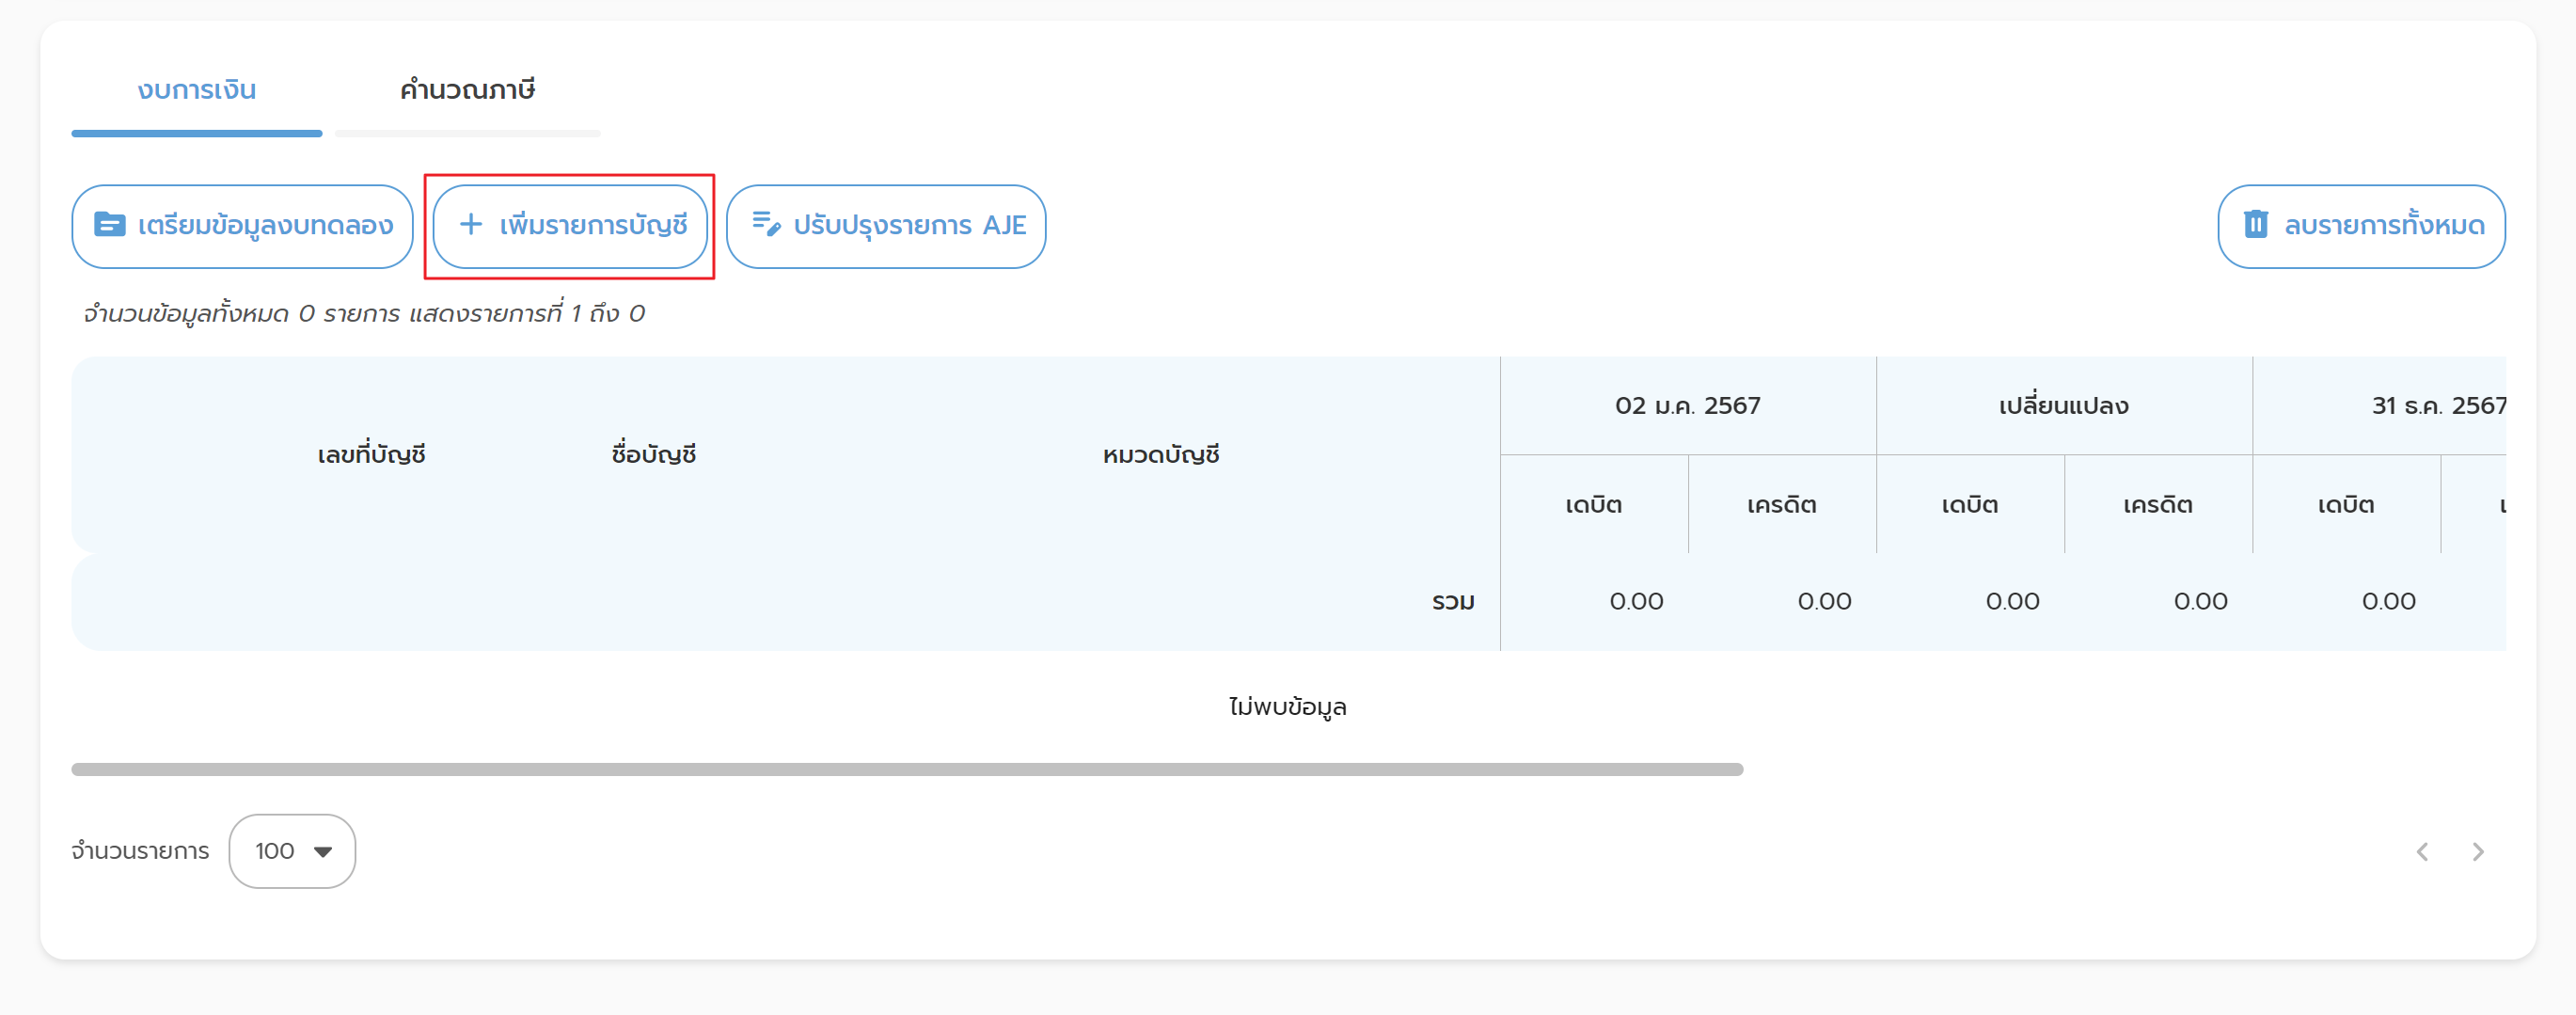The height and width of the screenshot is (1015, 2576).
Task: Click trash icon on ลบรายการทั้งหมด button
Action: 2255,225
